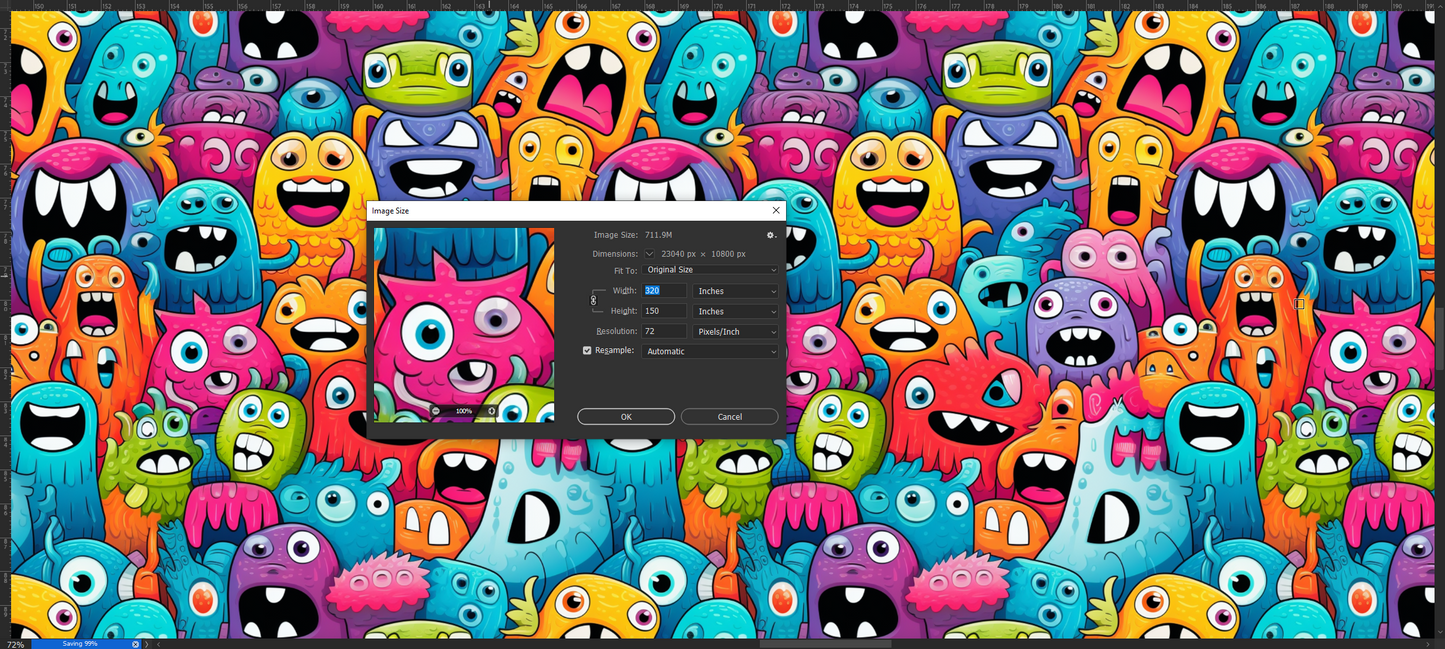This screenshot has height=649, width=1445.
Task: Expand the Dimensions units chevron
Action: [x=649, y=253]
